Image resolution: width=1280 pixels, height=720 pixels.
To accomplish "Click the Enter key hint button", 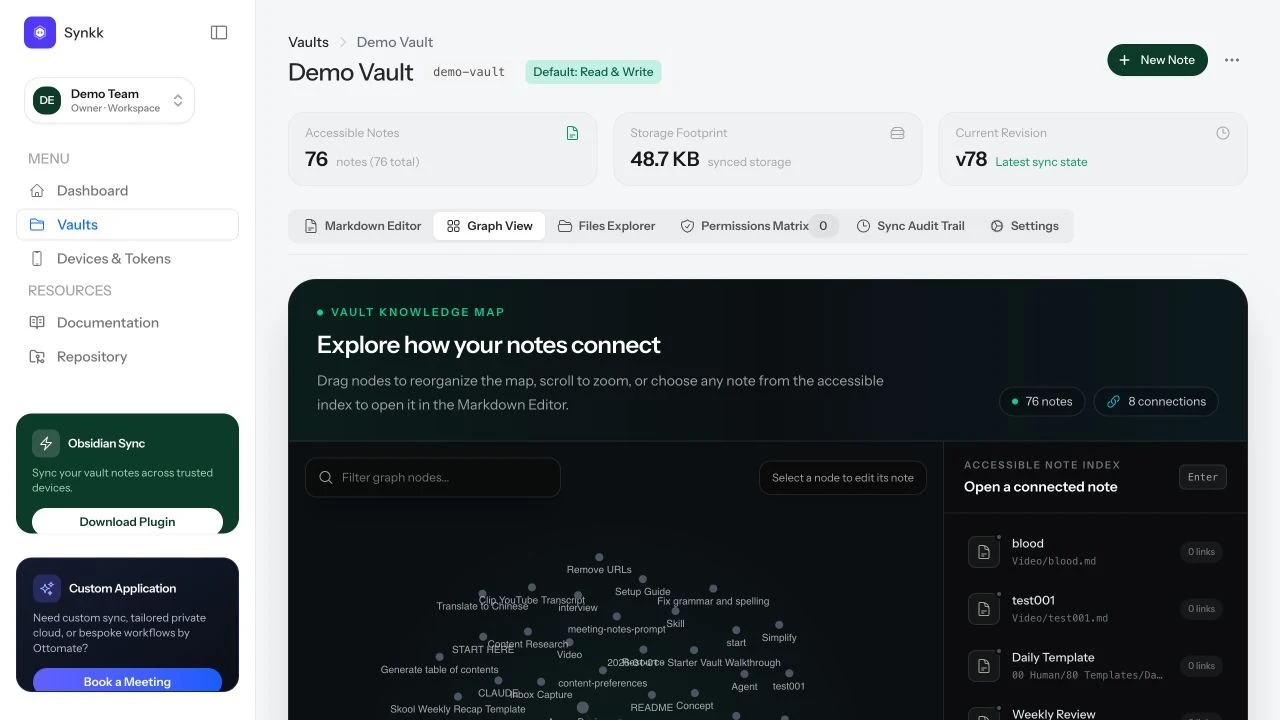I will tap(1203, 477).
